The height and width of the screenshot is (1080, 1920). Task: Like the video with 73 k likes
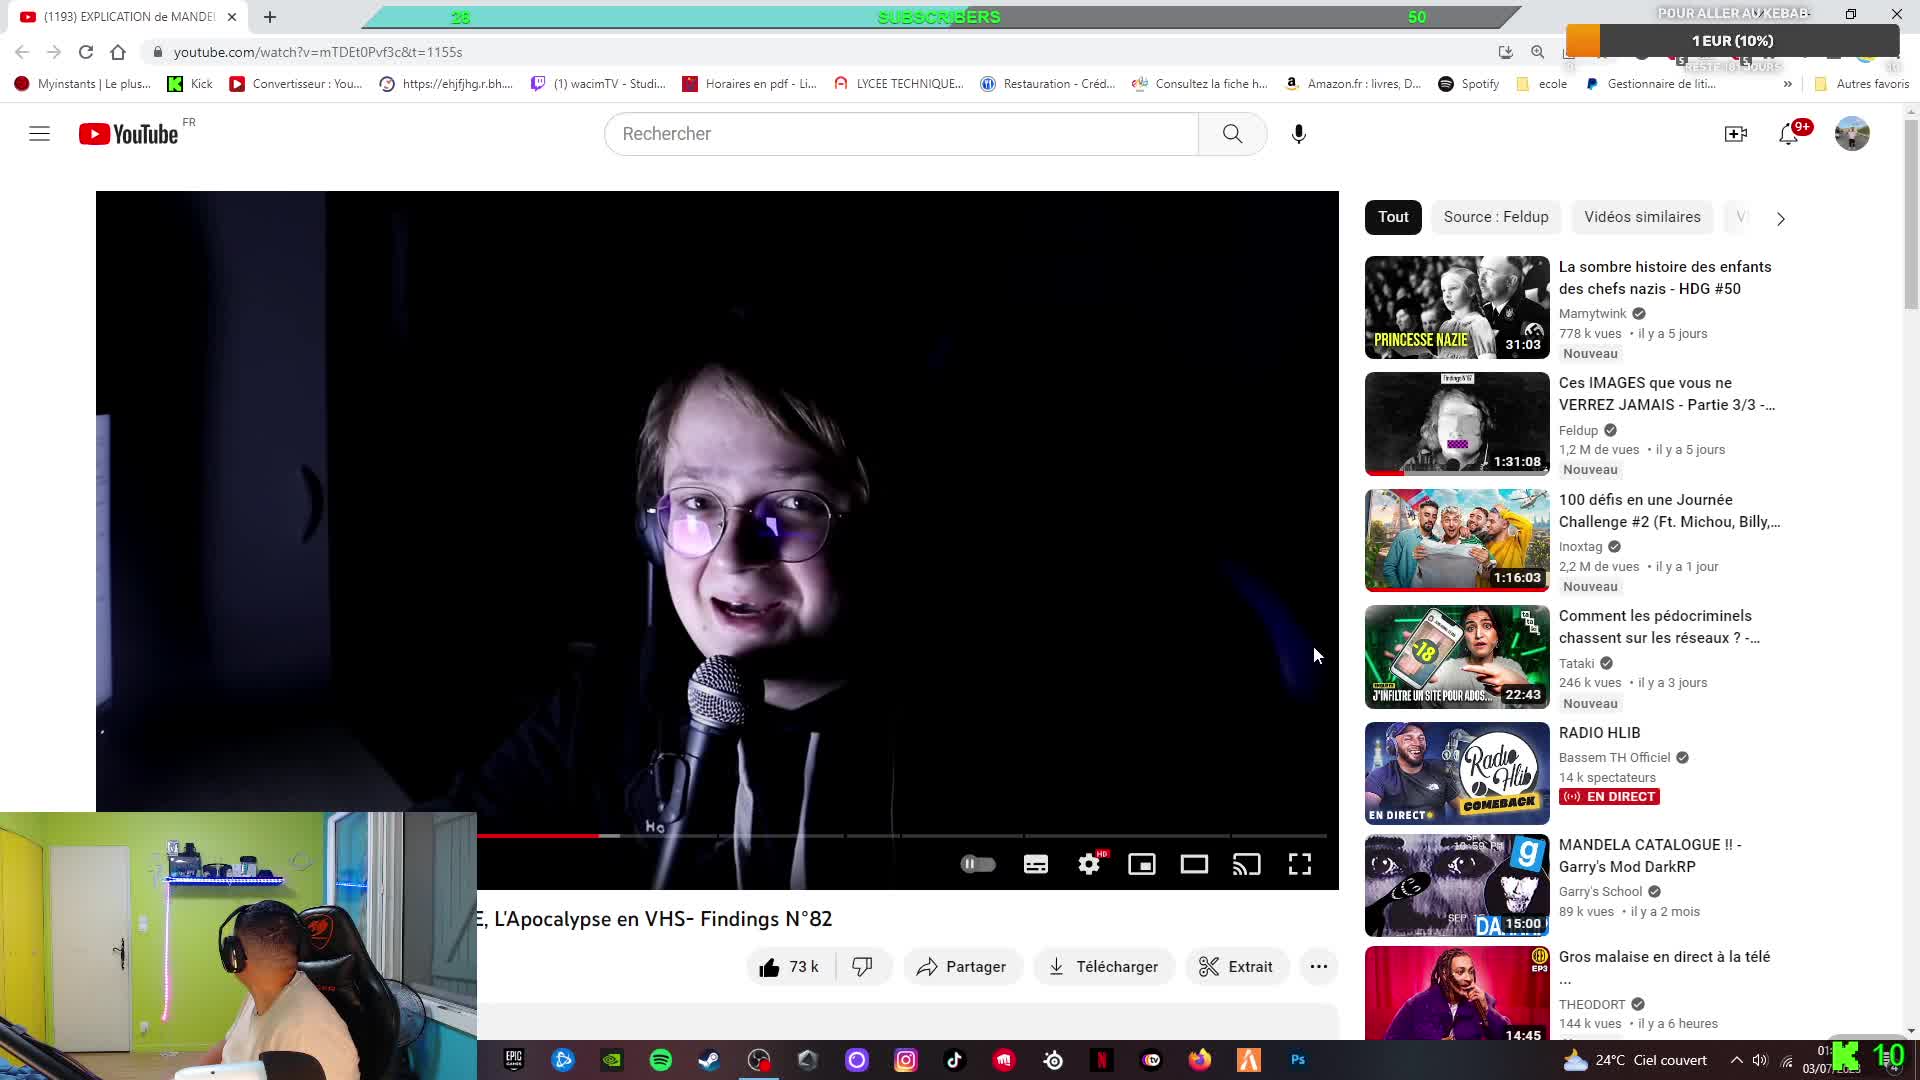(790, 967)
